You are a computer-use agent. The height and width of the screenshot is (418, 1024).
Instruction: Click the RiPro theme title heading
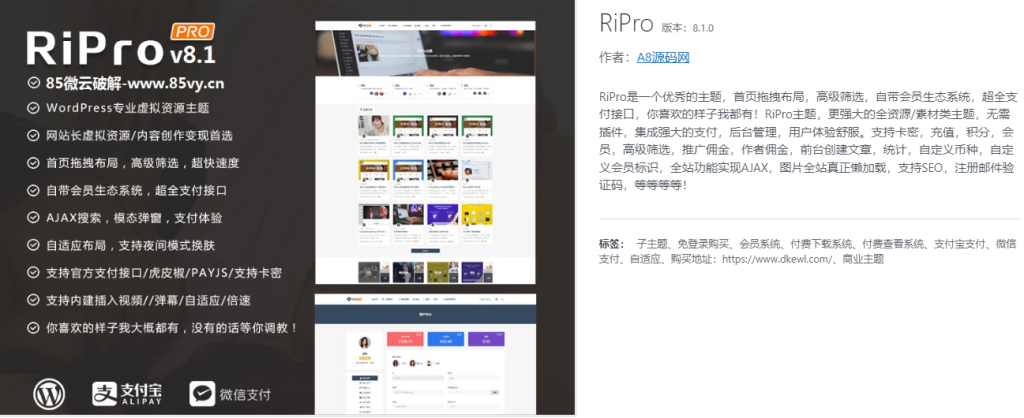(x=626, y=24)
